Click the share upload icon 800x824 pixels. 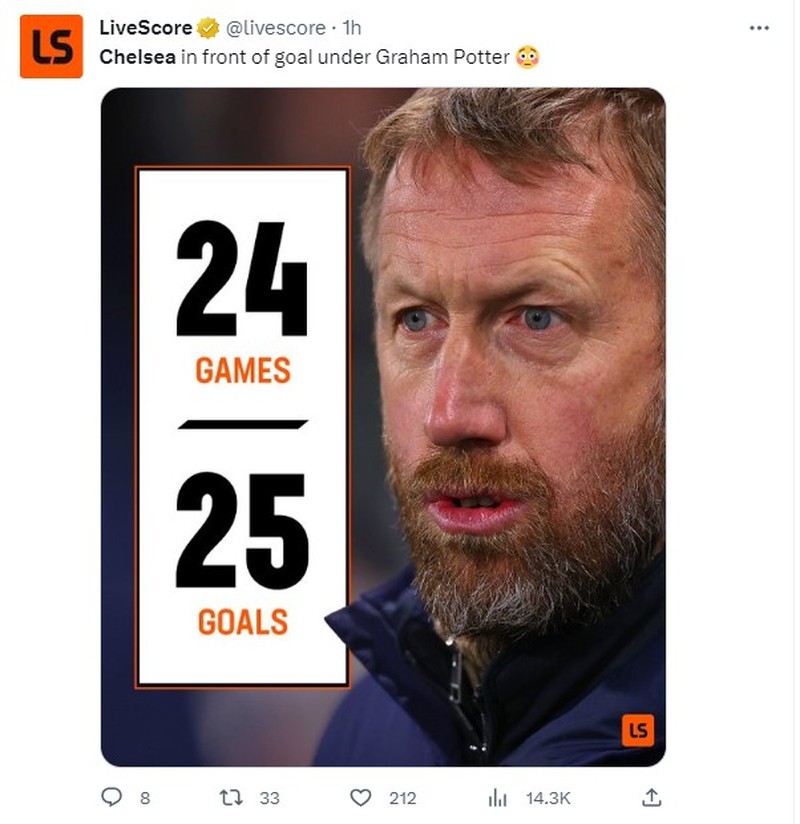[x=651, y=797]
